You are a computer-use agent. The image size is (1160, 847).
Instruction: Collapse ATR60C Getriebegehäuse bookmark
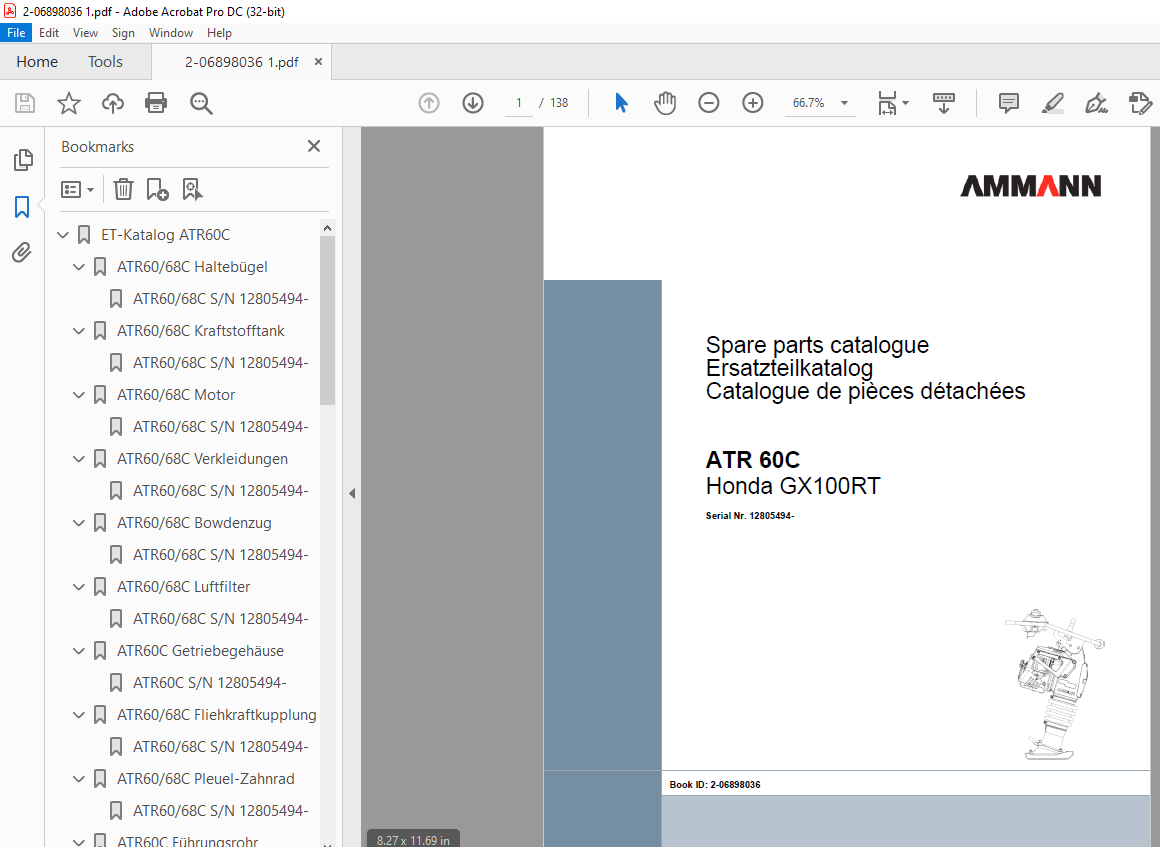click(x=79, y=651)
